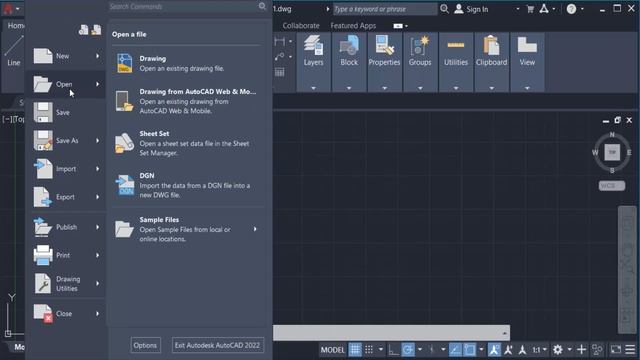Screen dimensions: 640x360
Task: Click the Options button
Action: [x=145, y=345]
